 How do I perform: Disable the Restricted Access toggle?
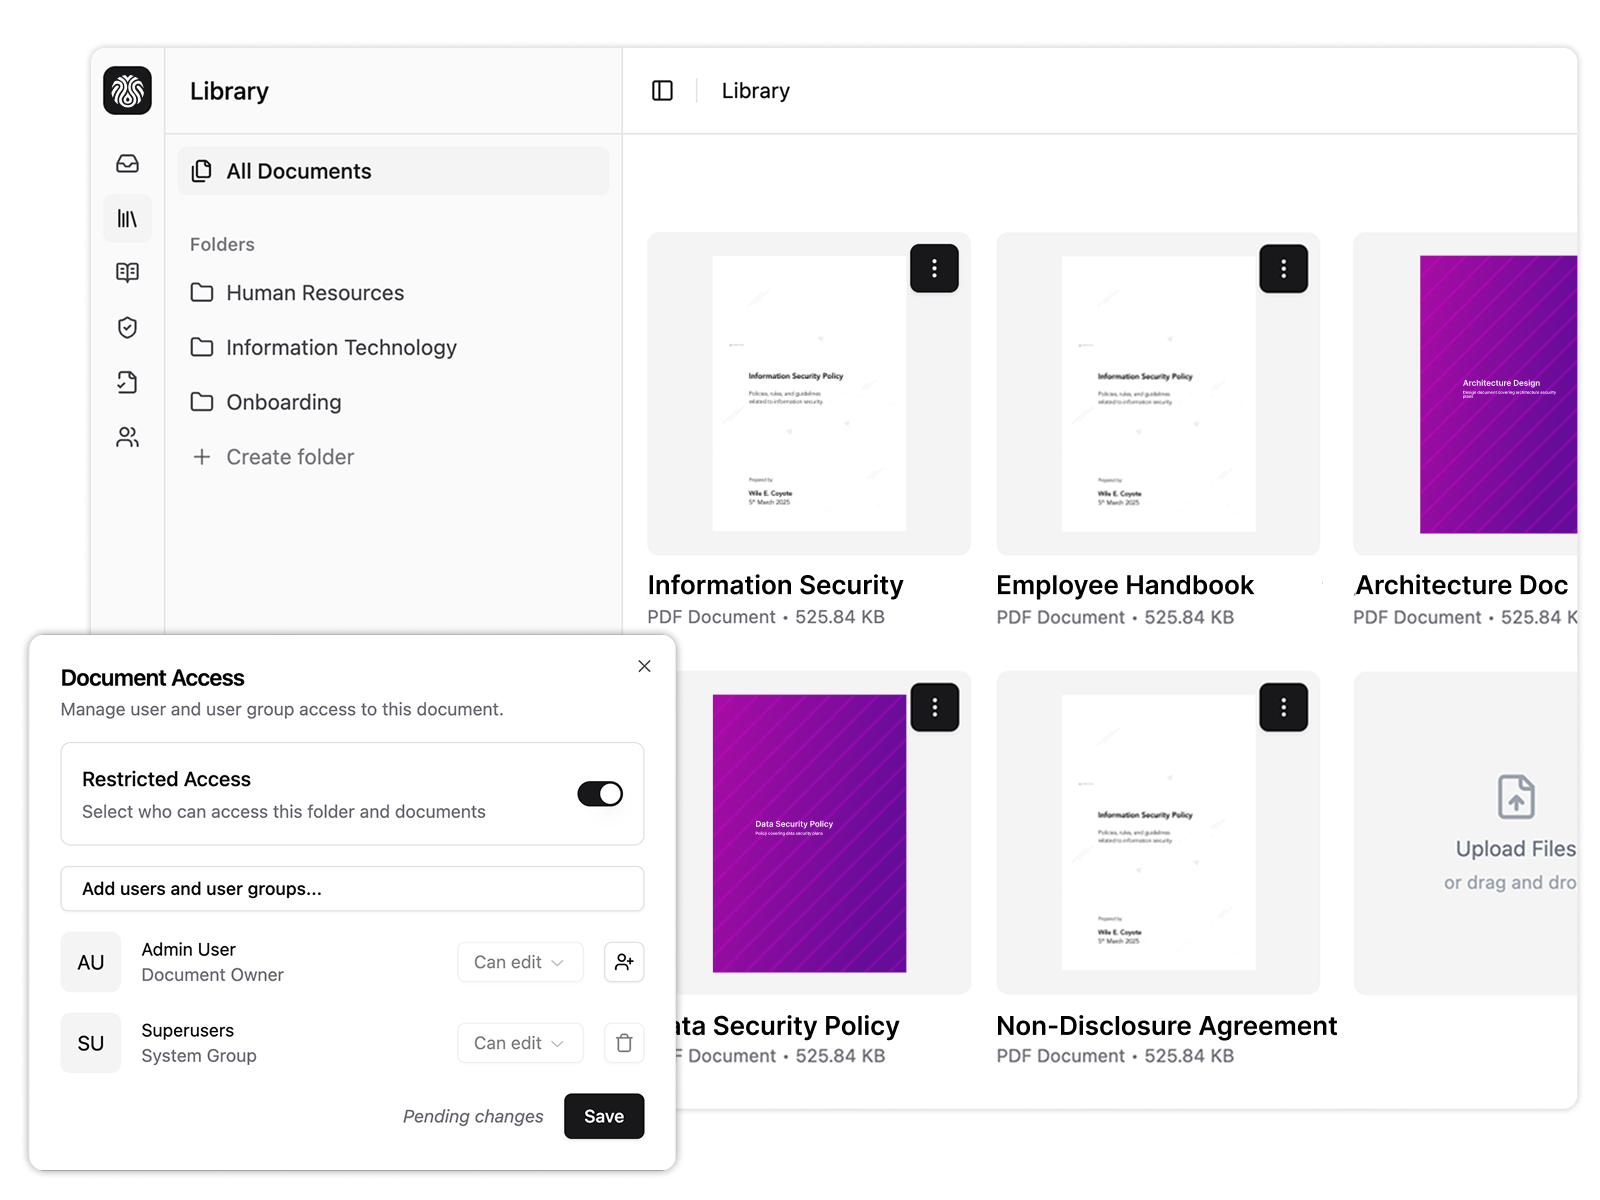click(x=598, y=794)
